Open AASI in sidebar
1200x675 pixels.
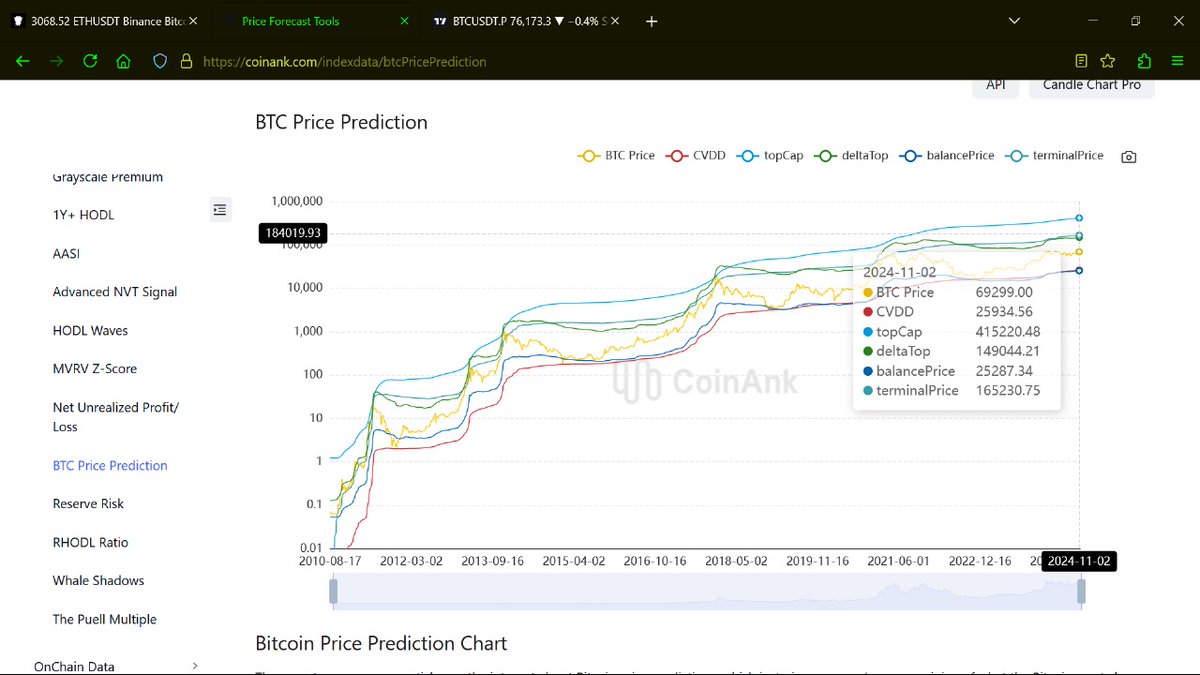[66, 254]
